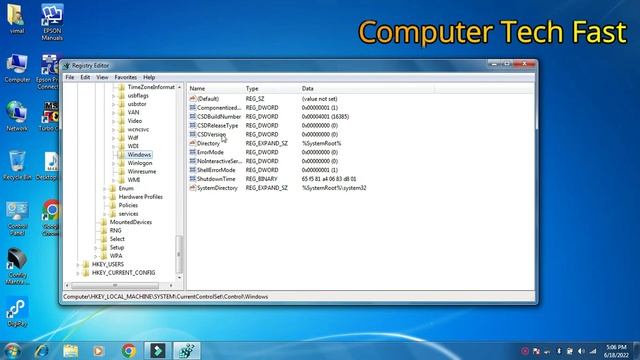
Task: Select the CSDBuildNumber value icon
Action: (193, 117)
